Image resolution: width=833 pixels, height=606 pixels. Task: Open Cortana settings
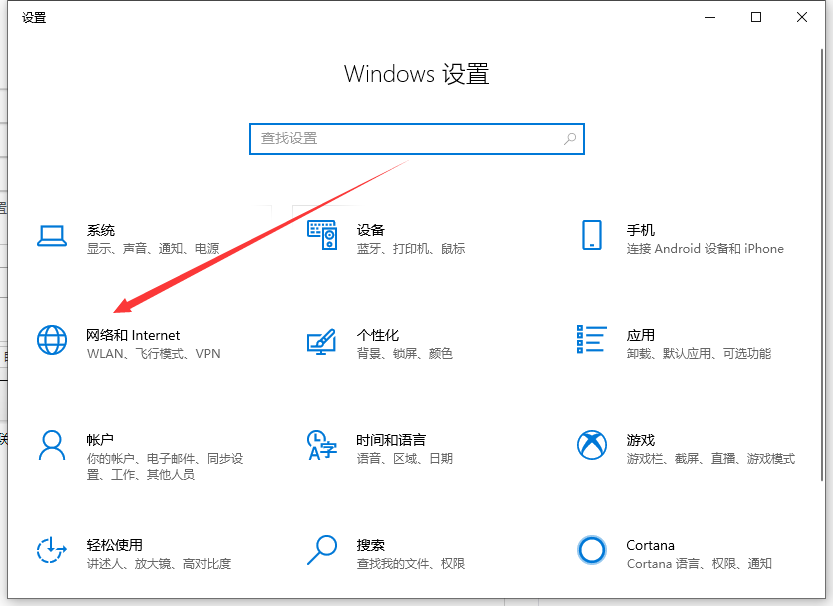click(x=650, y=545)
